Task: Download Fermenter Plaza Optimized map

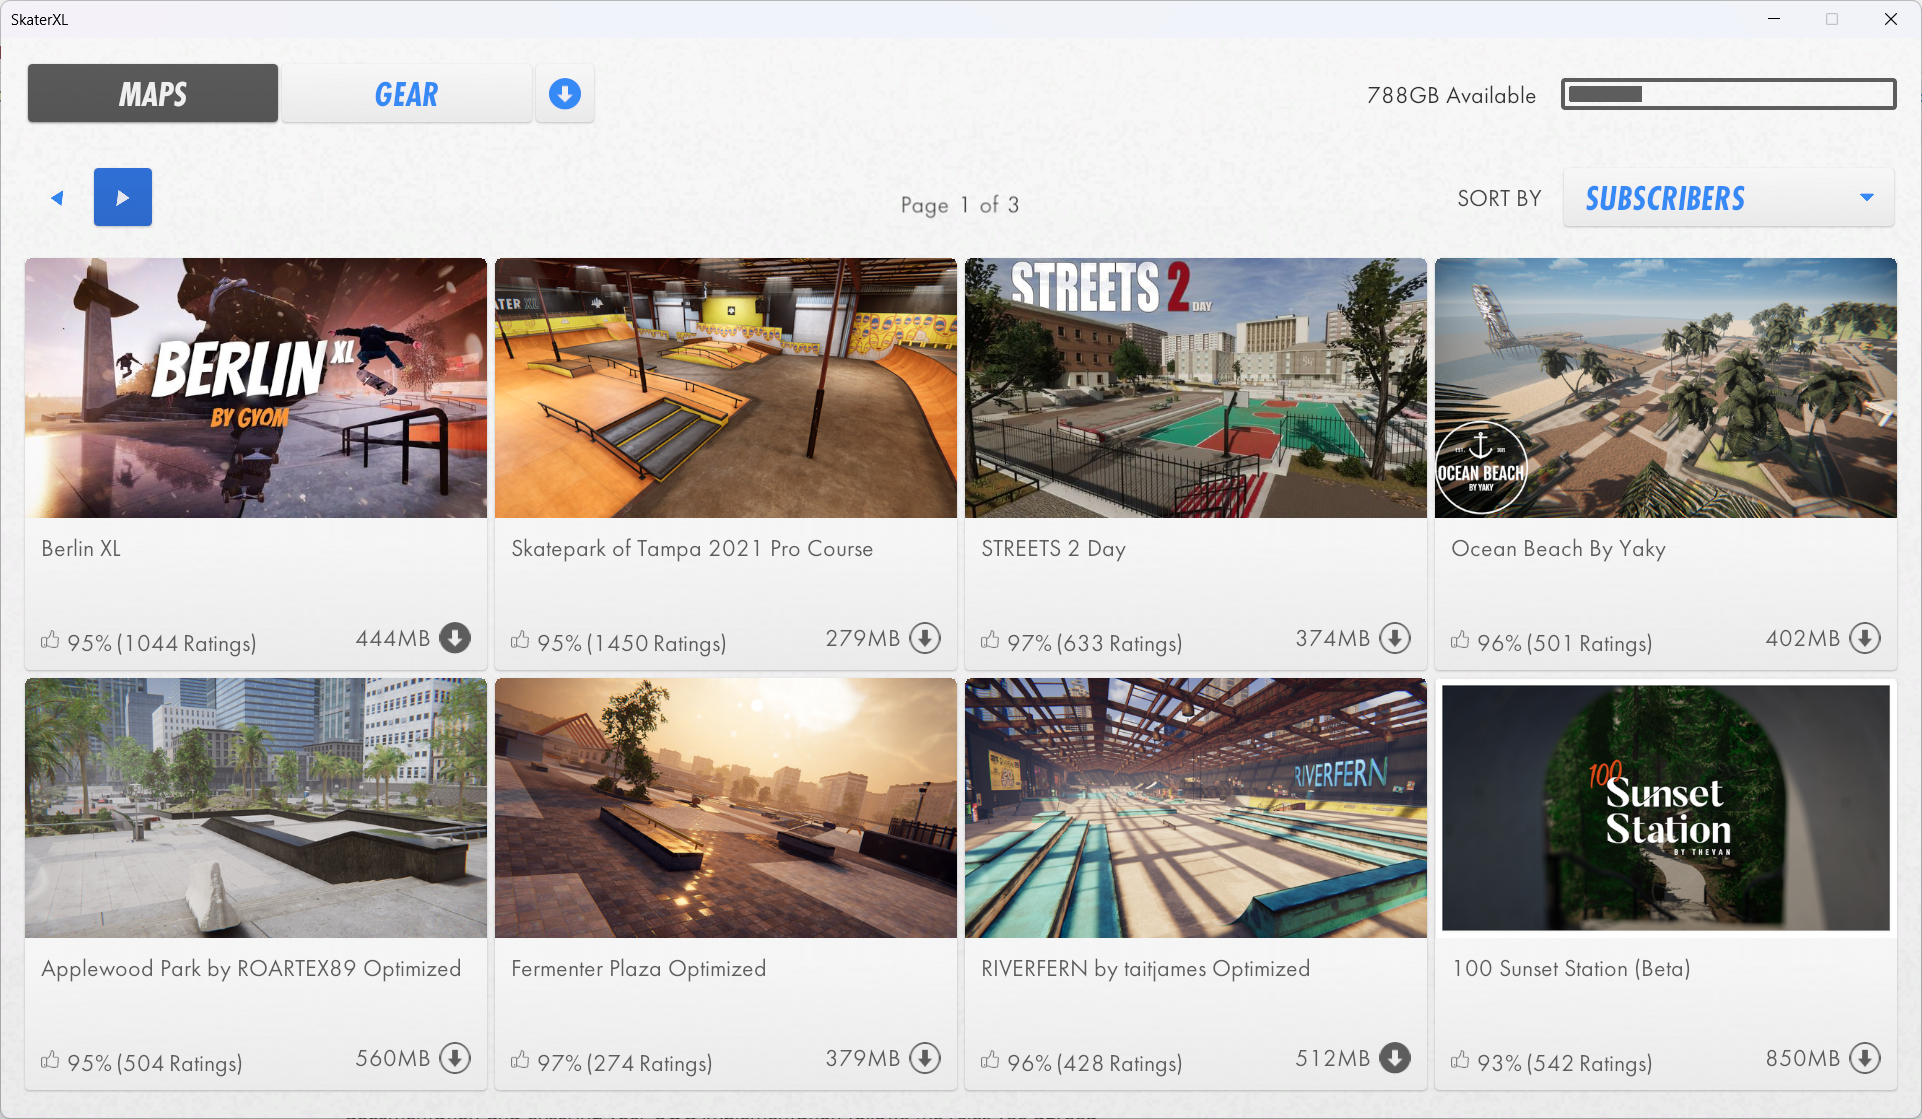Action: tap(925, 1058)
